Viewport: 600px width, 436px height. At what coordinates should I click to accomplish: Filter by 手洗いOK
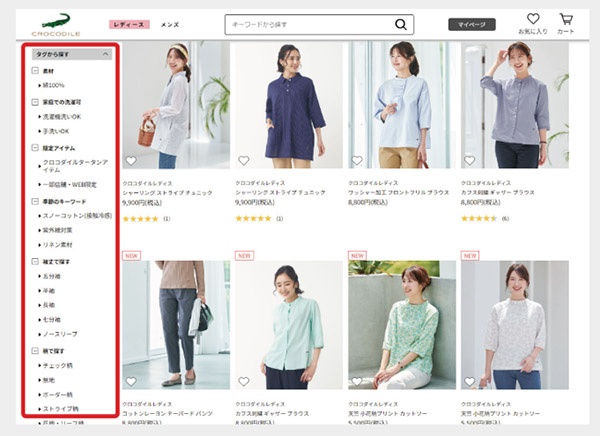pos(55,131)
